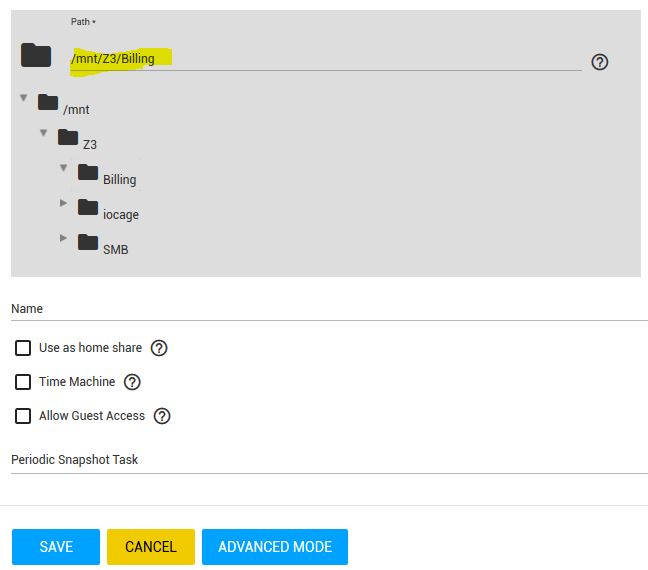
Task: Collapse the /mnt tree node arrow
Action: click(x=24, y=98)
